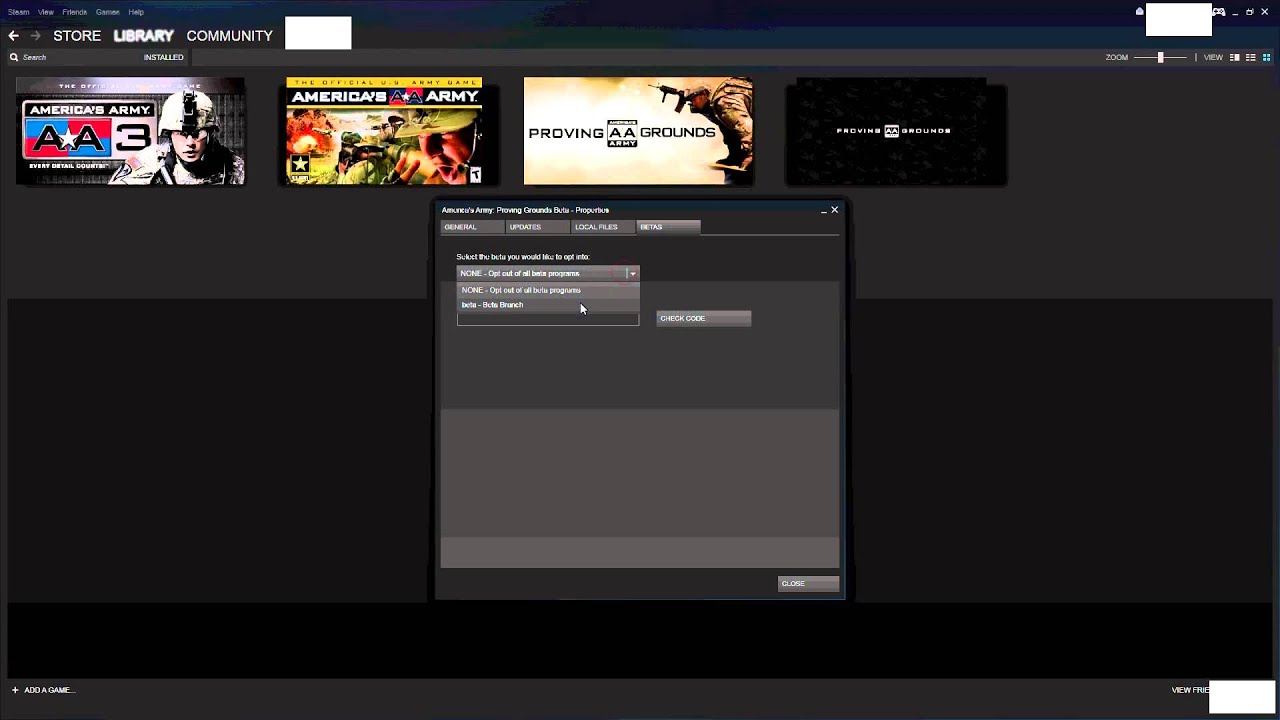Click the CHECK CODE button
The height and width of the screenshot is (720, 1280).
704,318
